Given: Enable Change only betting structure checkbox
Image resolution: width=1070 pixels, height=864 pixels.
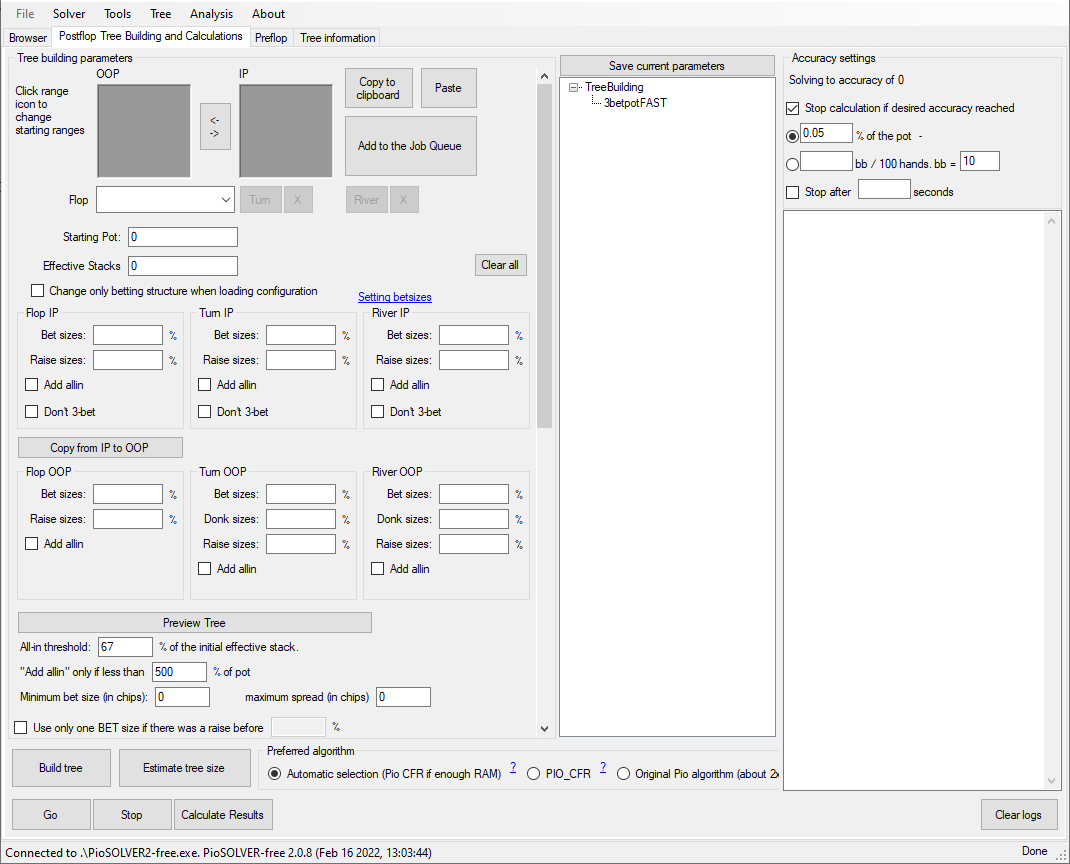Looking at the screenshot, I should (x=38, y=291).
